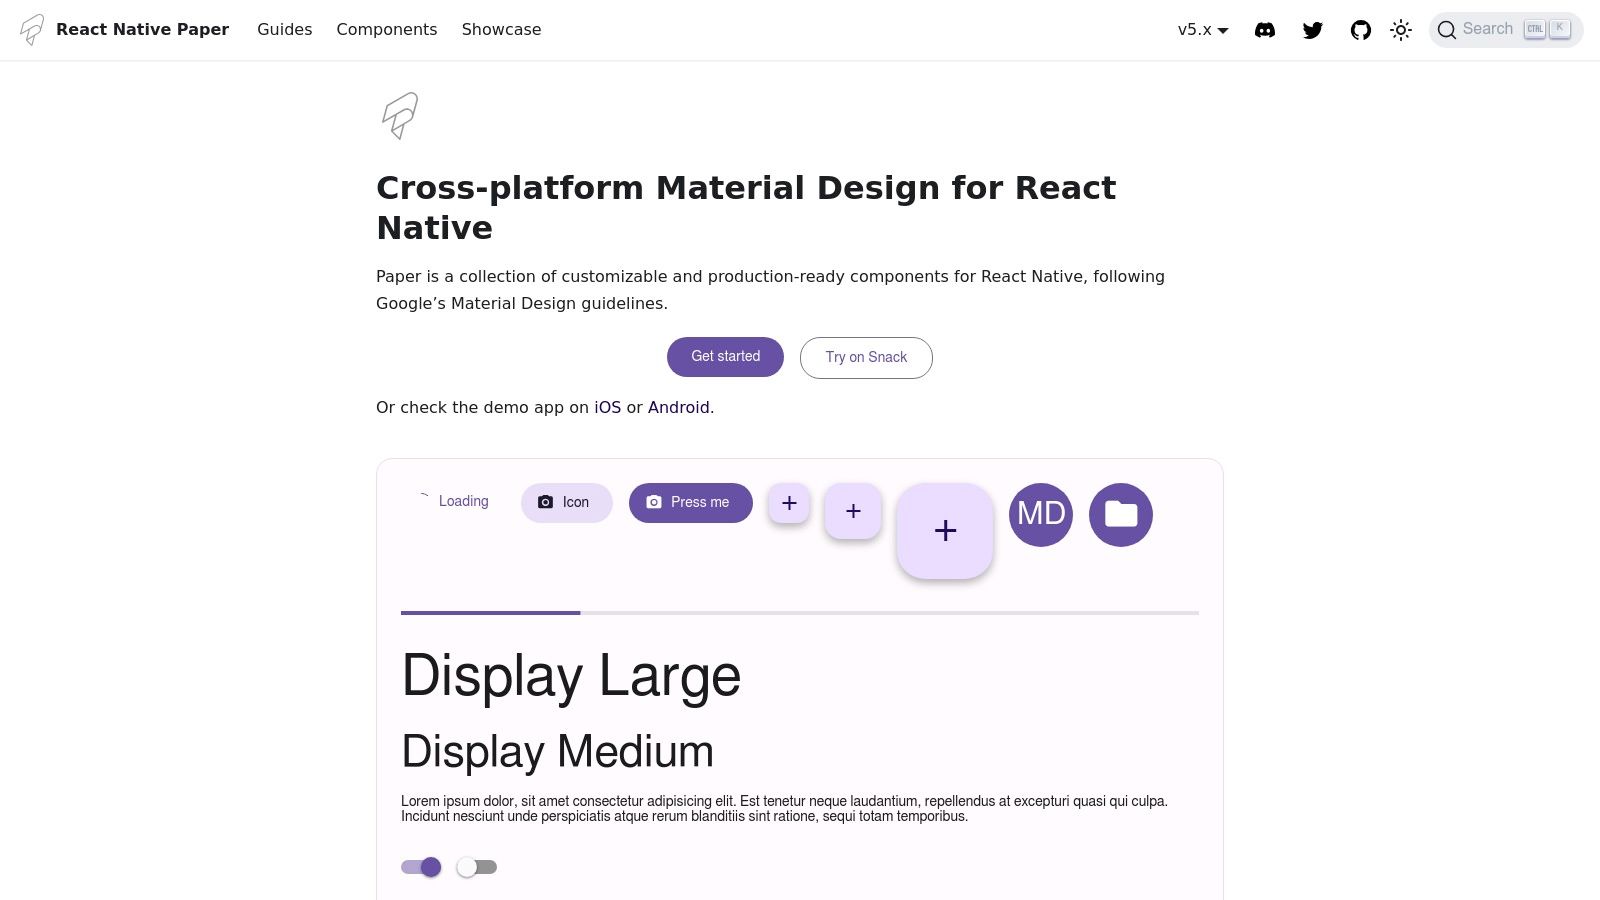Click the Press me button

pyautogui.click(x=691, y=502)
